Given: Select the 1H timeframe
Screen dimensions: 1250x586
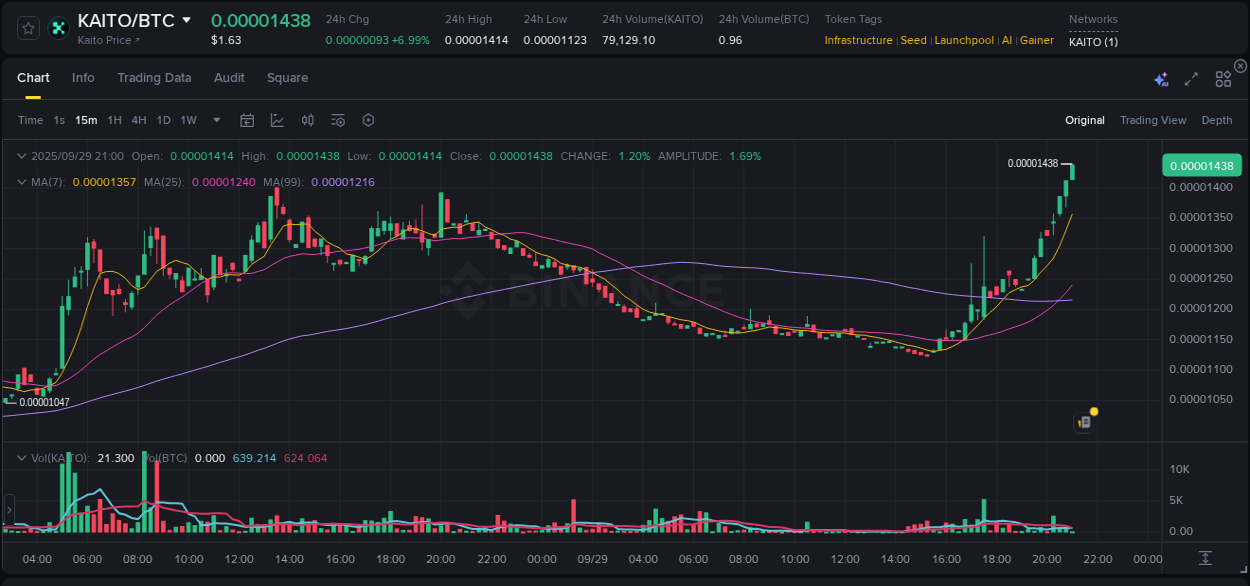Looking at the screenshot, I should (x=113, y=120).
